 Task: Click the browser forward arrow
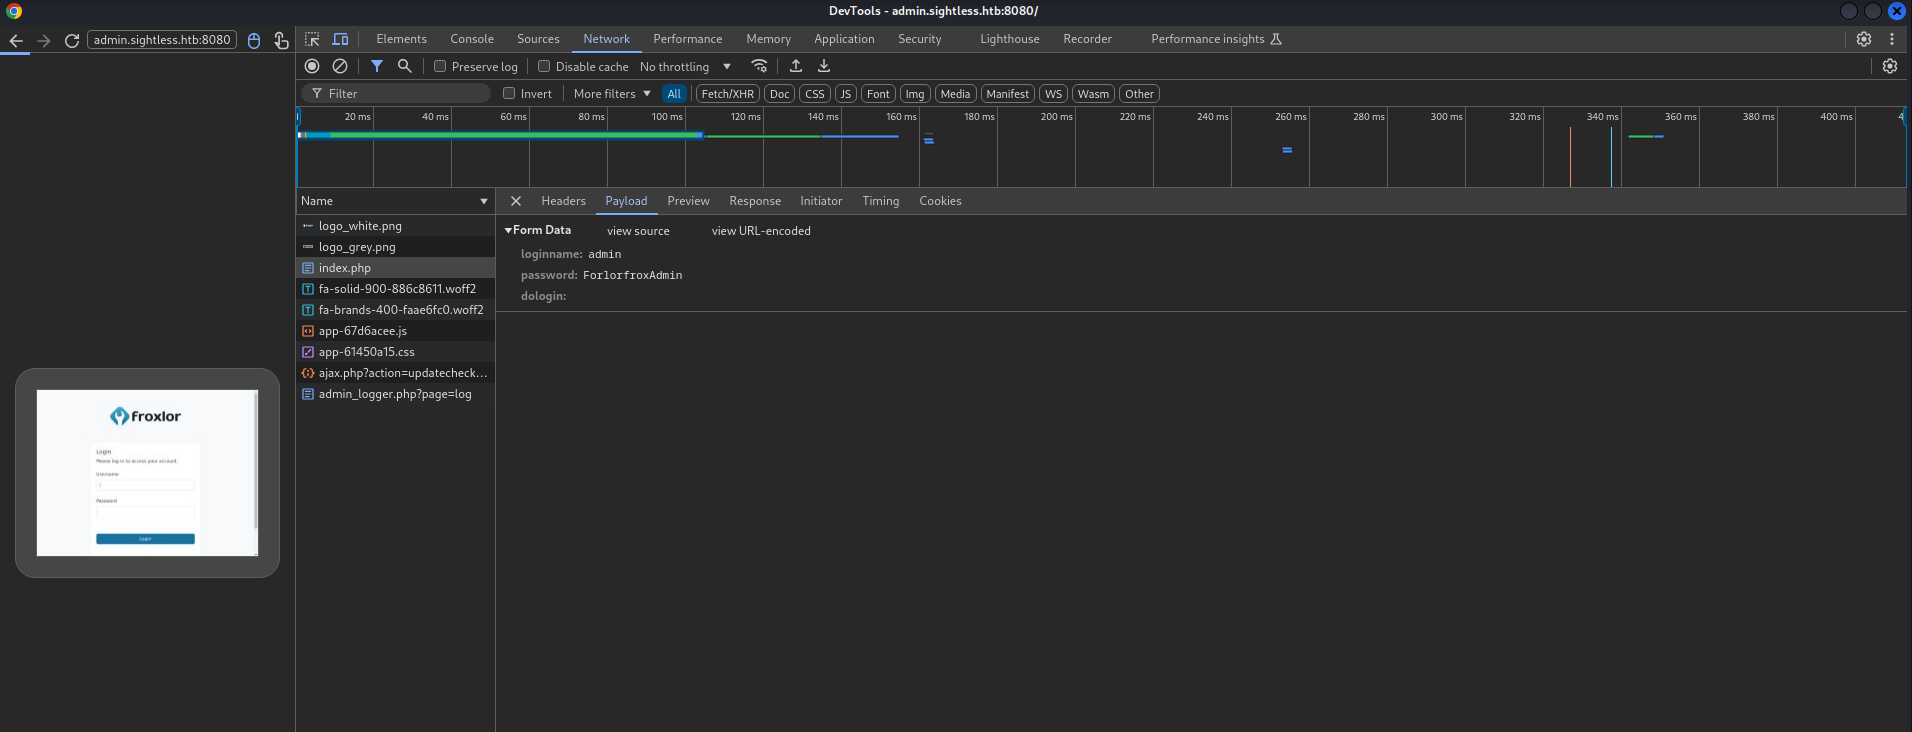click(x=44, y=41)
